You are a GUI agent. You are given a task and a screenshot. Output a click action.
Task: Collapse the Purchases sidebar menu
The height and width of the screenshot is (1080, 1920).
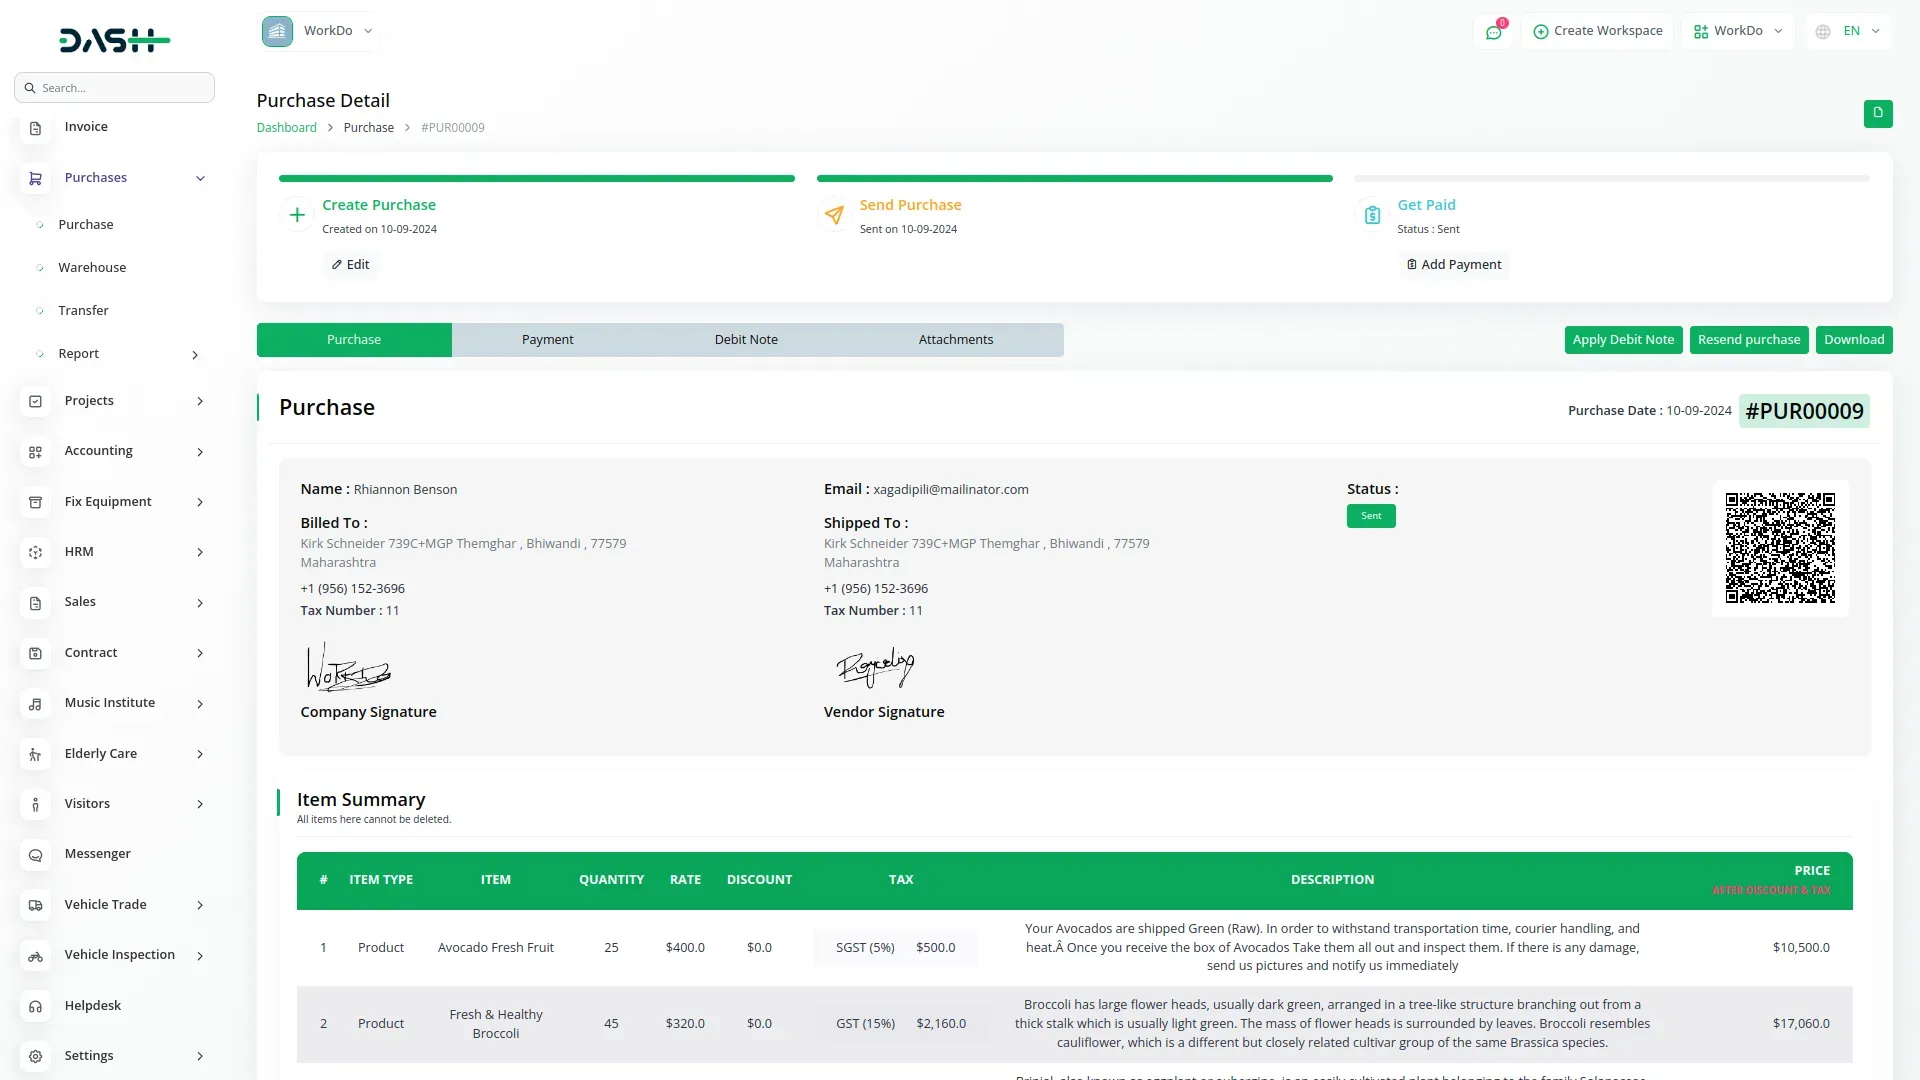click(200, 178)
